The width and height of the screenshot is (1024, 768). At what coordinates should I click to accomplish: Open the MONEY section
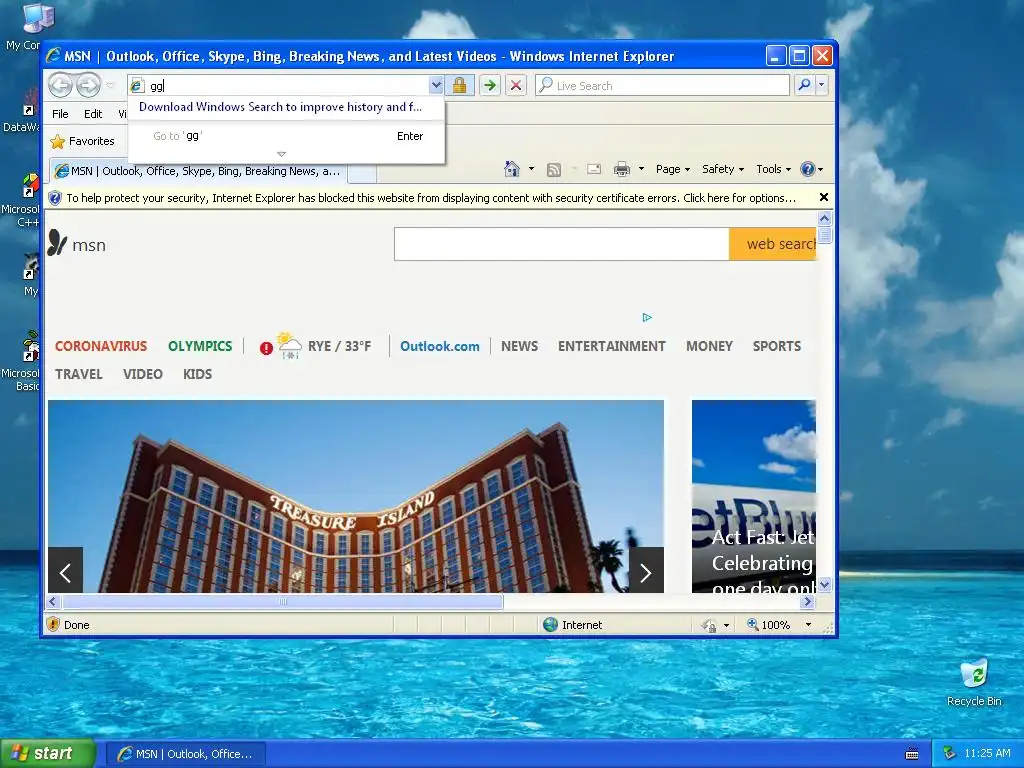pyautogui.click(x=709, y=346)
